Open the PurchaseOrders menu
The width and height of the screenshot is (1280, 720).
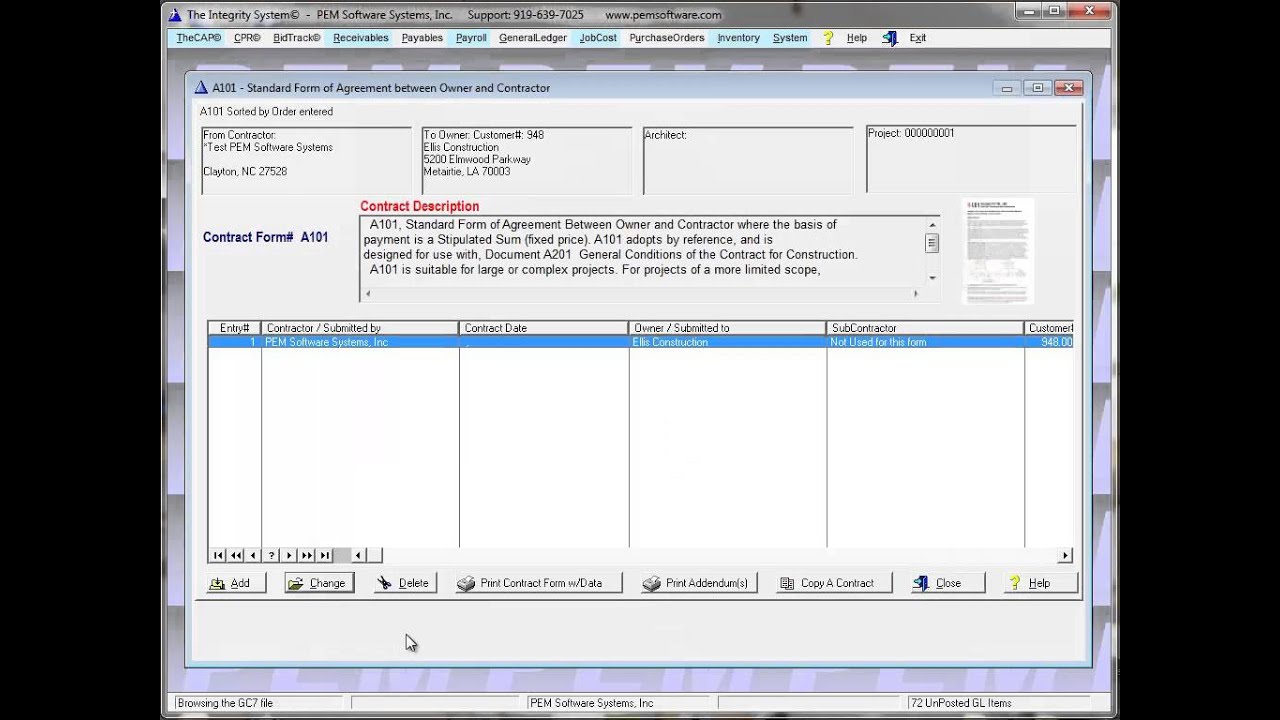(x=667, y=38)
